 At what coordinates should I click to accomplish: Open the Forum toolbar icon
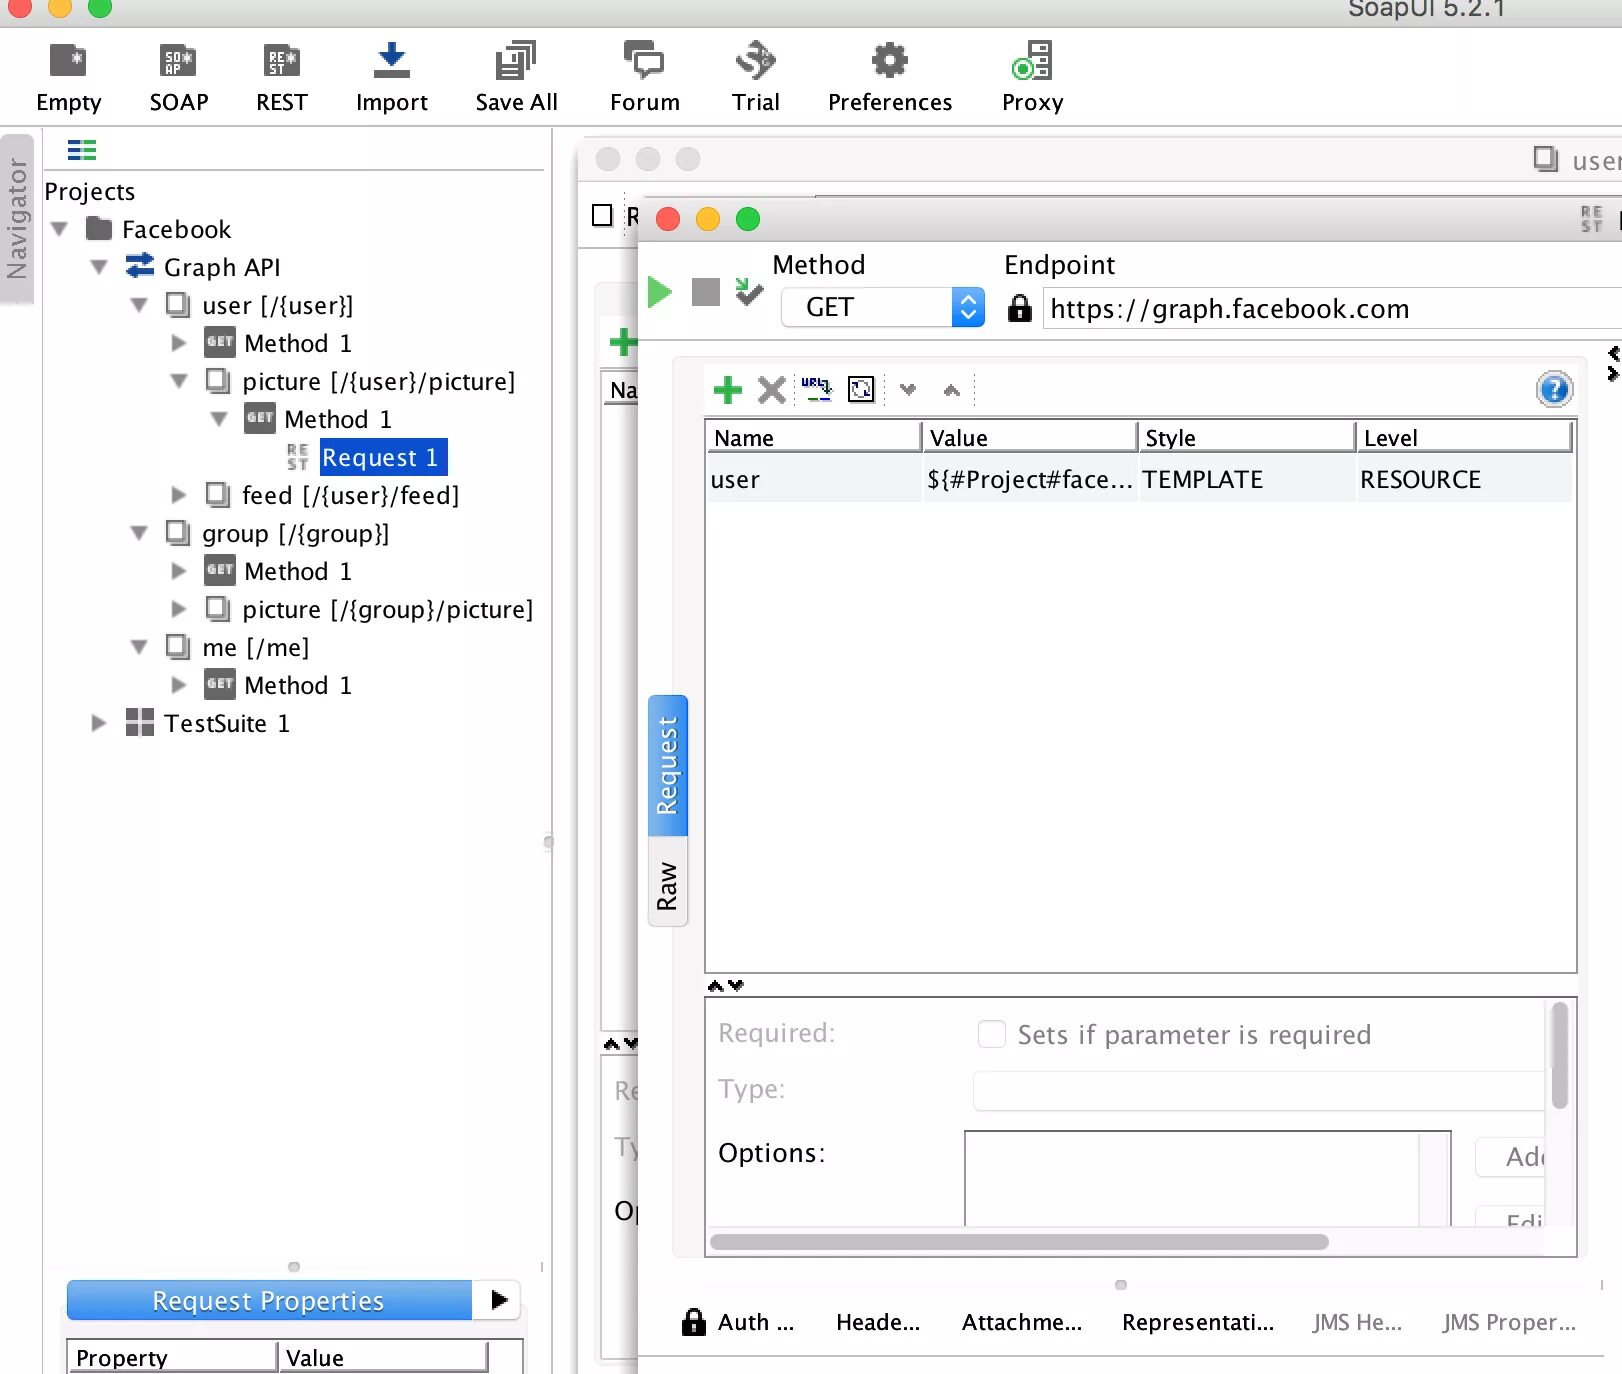[644, 78]
